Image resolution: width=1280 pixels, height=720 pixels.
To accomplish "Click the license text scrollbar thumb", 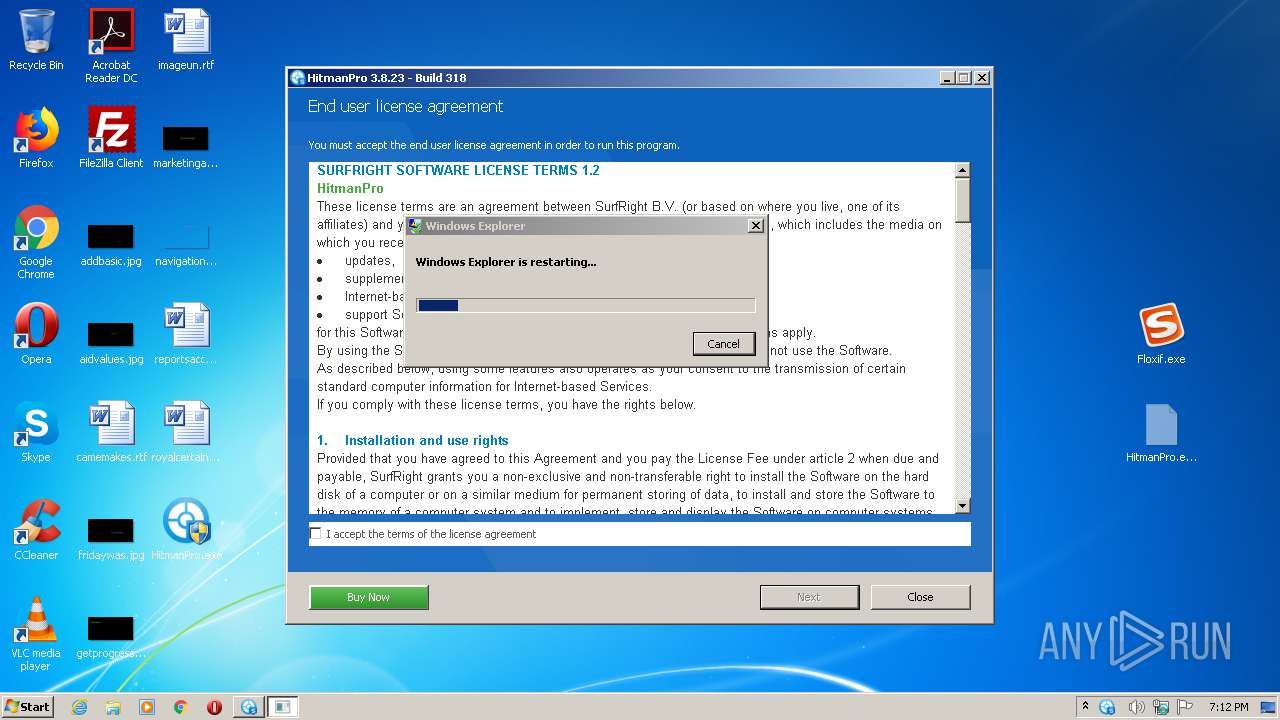I will click(x=962, y=200).
